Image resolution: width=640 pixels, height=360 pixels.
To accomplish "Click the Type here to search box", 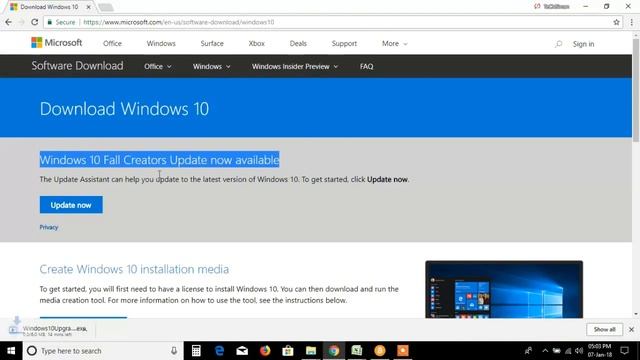I will click(x=102, y=351).
